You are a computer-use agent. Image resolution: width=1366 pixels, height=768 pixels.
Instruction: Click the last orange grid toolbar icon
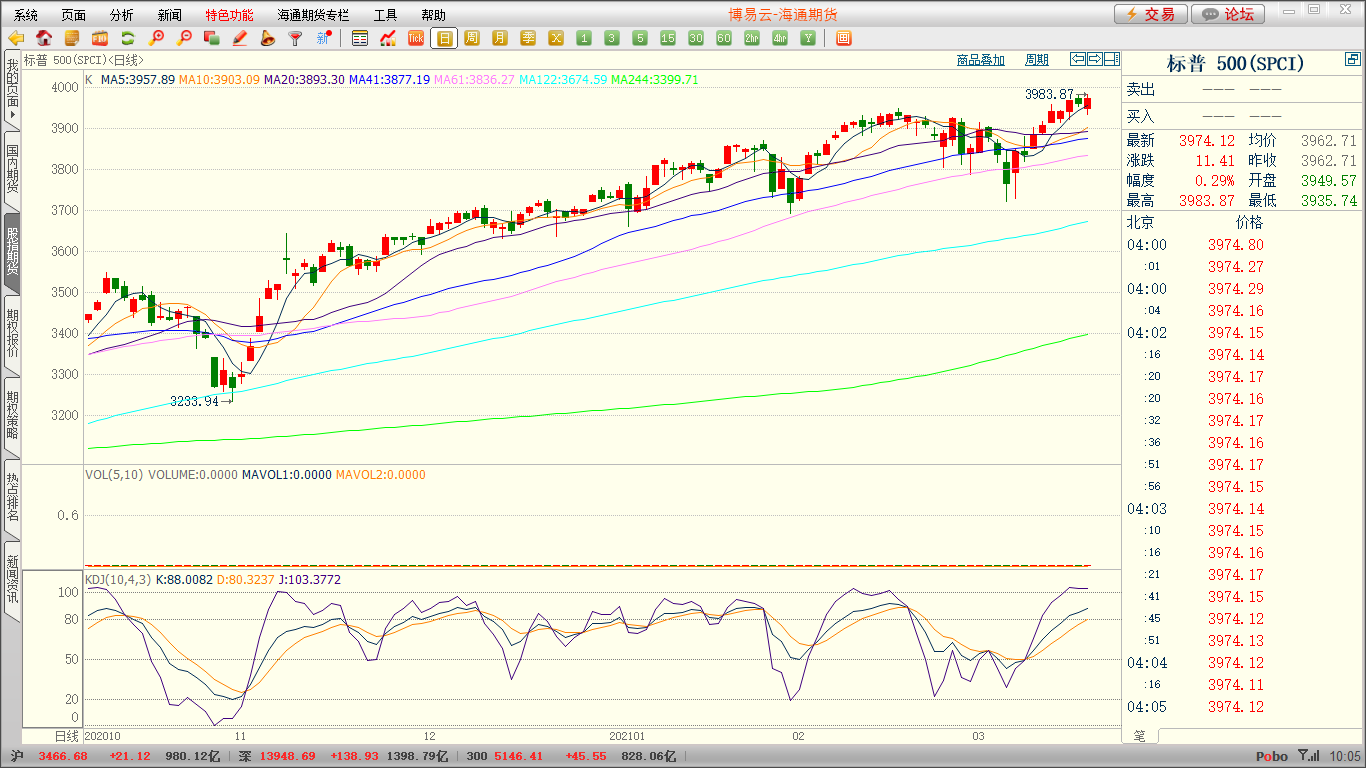tap(843, 38)
